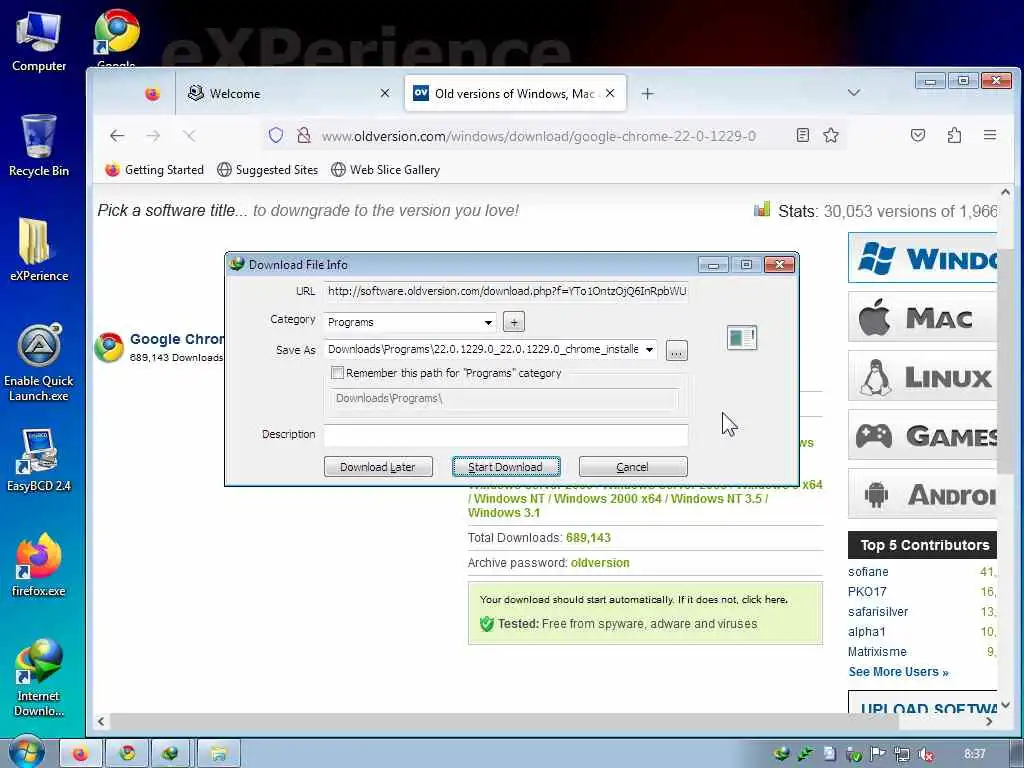Viewport: 1024px width, 768px height.
Task: Click Firefox taskbar button
Action: click(81, 754)
